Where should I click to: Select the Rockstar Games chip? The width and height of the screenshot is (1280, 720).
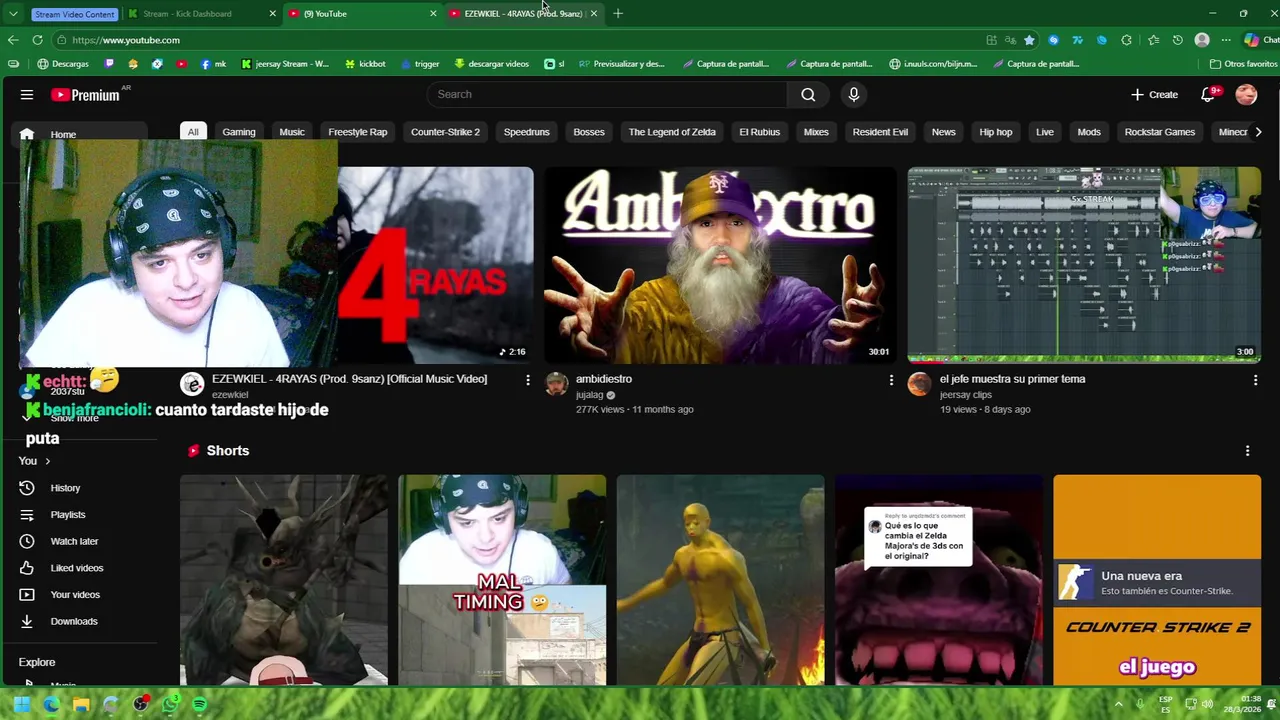tap(1160, 132)
